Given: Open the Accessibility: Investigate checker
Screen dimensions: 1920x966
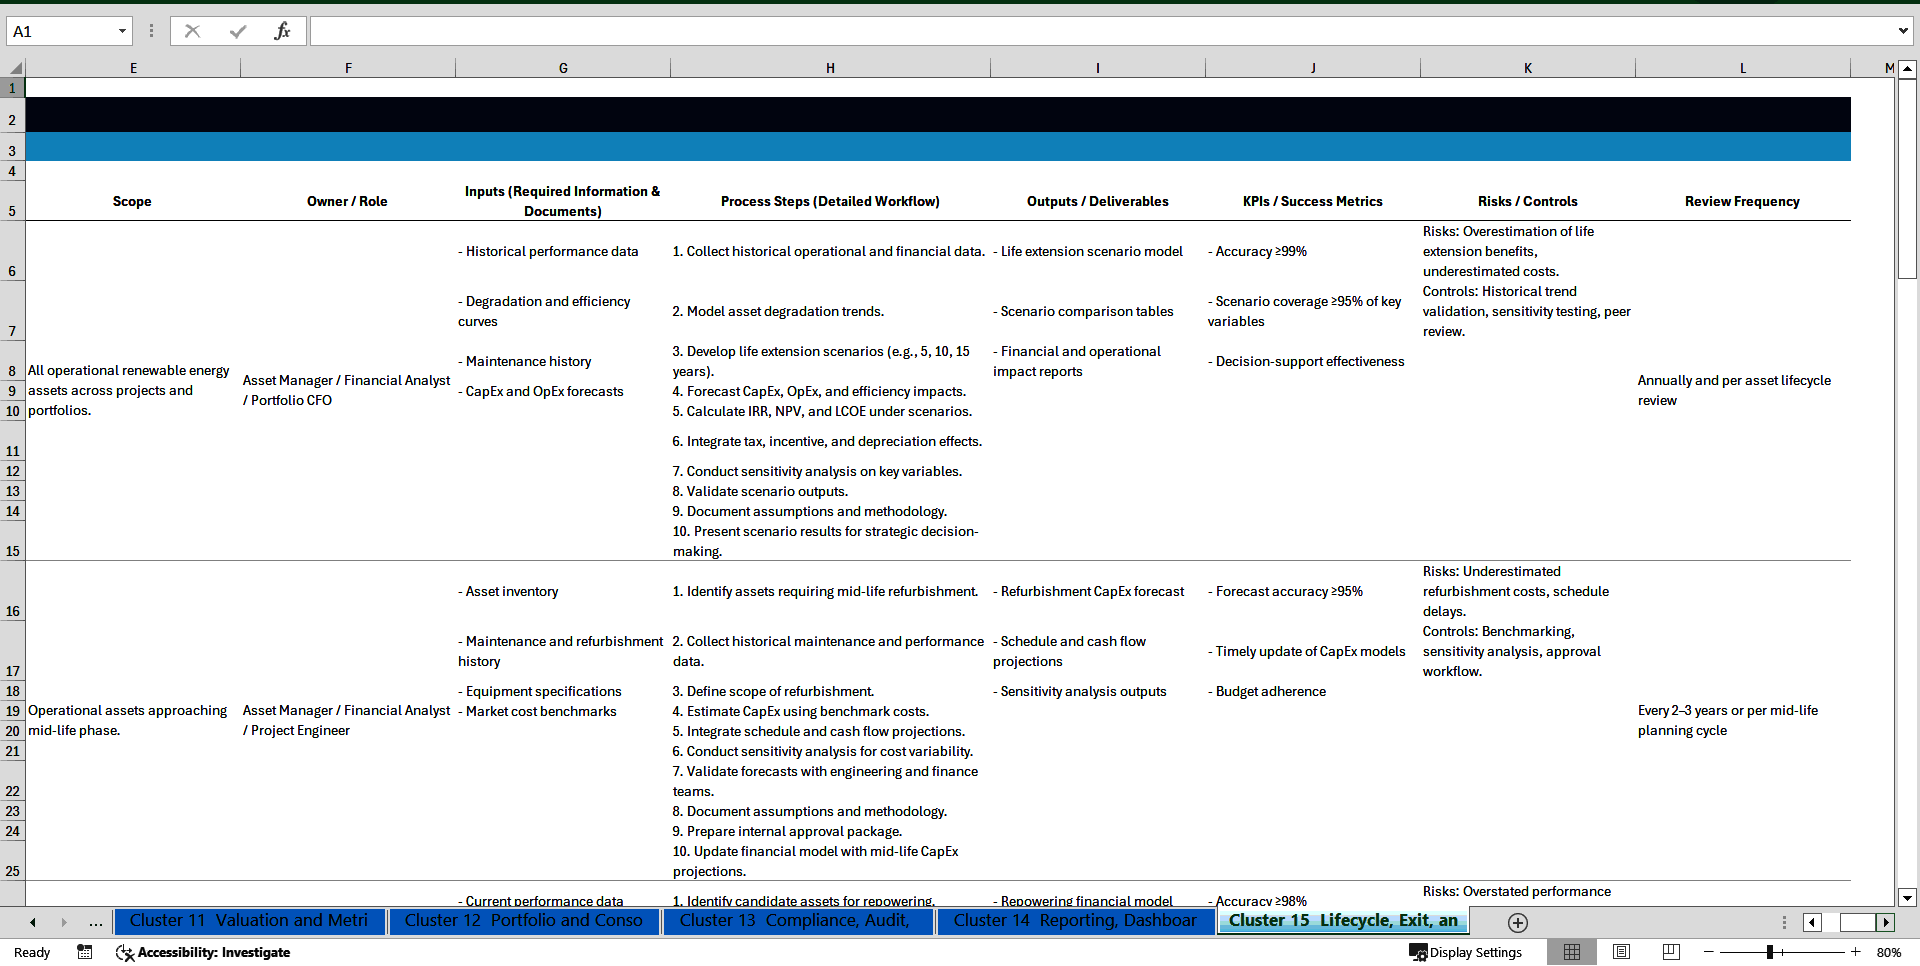Looking at the screenshot, I should (203, 952).
